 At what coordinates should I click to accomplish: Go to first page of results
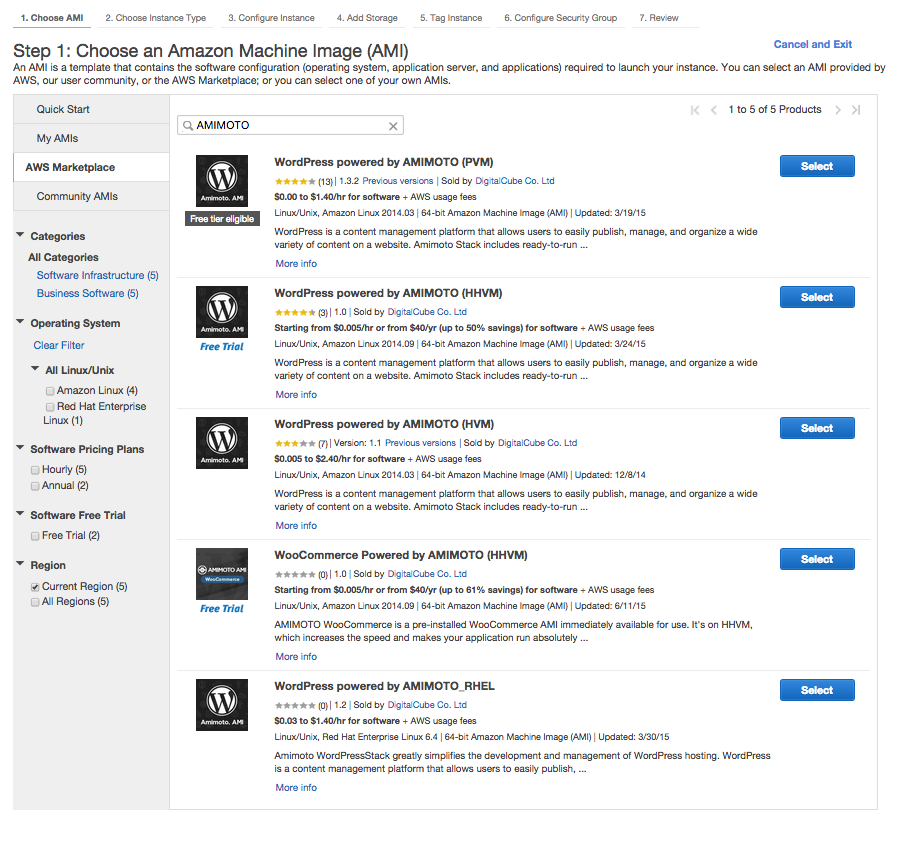click(695, 110)
